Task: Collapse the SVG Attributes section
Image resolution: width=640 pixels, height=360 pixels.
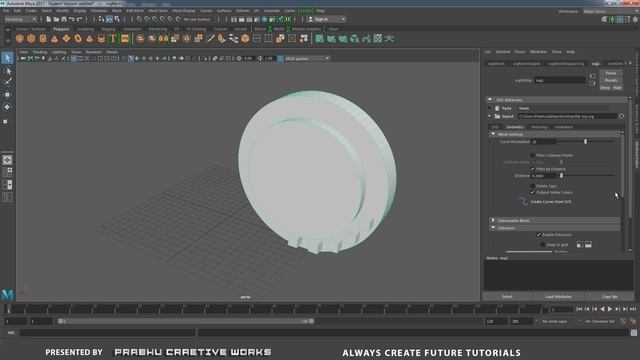Action: [490, 100]
